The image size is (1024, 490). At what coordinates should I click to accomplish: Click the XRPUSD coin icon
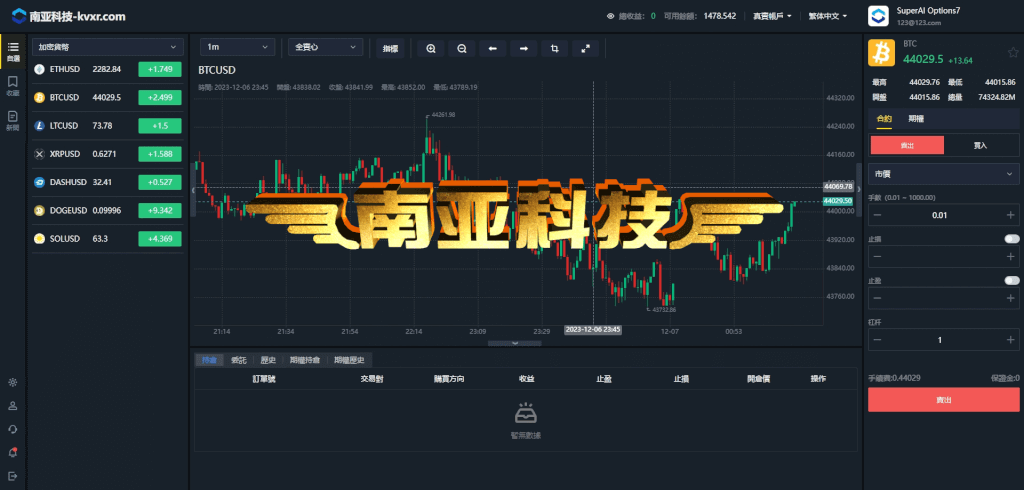39,154
